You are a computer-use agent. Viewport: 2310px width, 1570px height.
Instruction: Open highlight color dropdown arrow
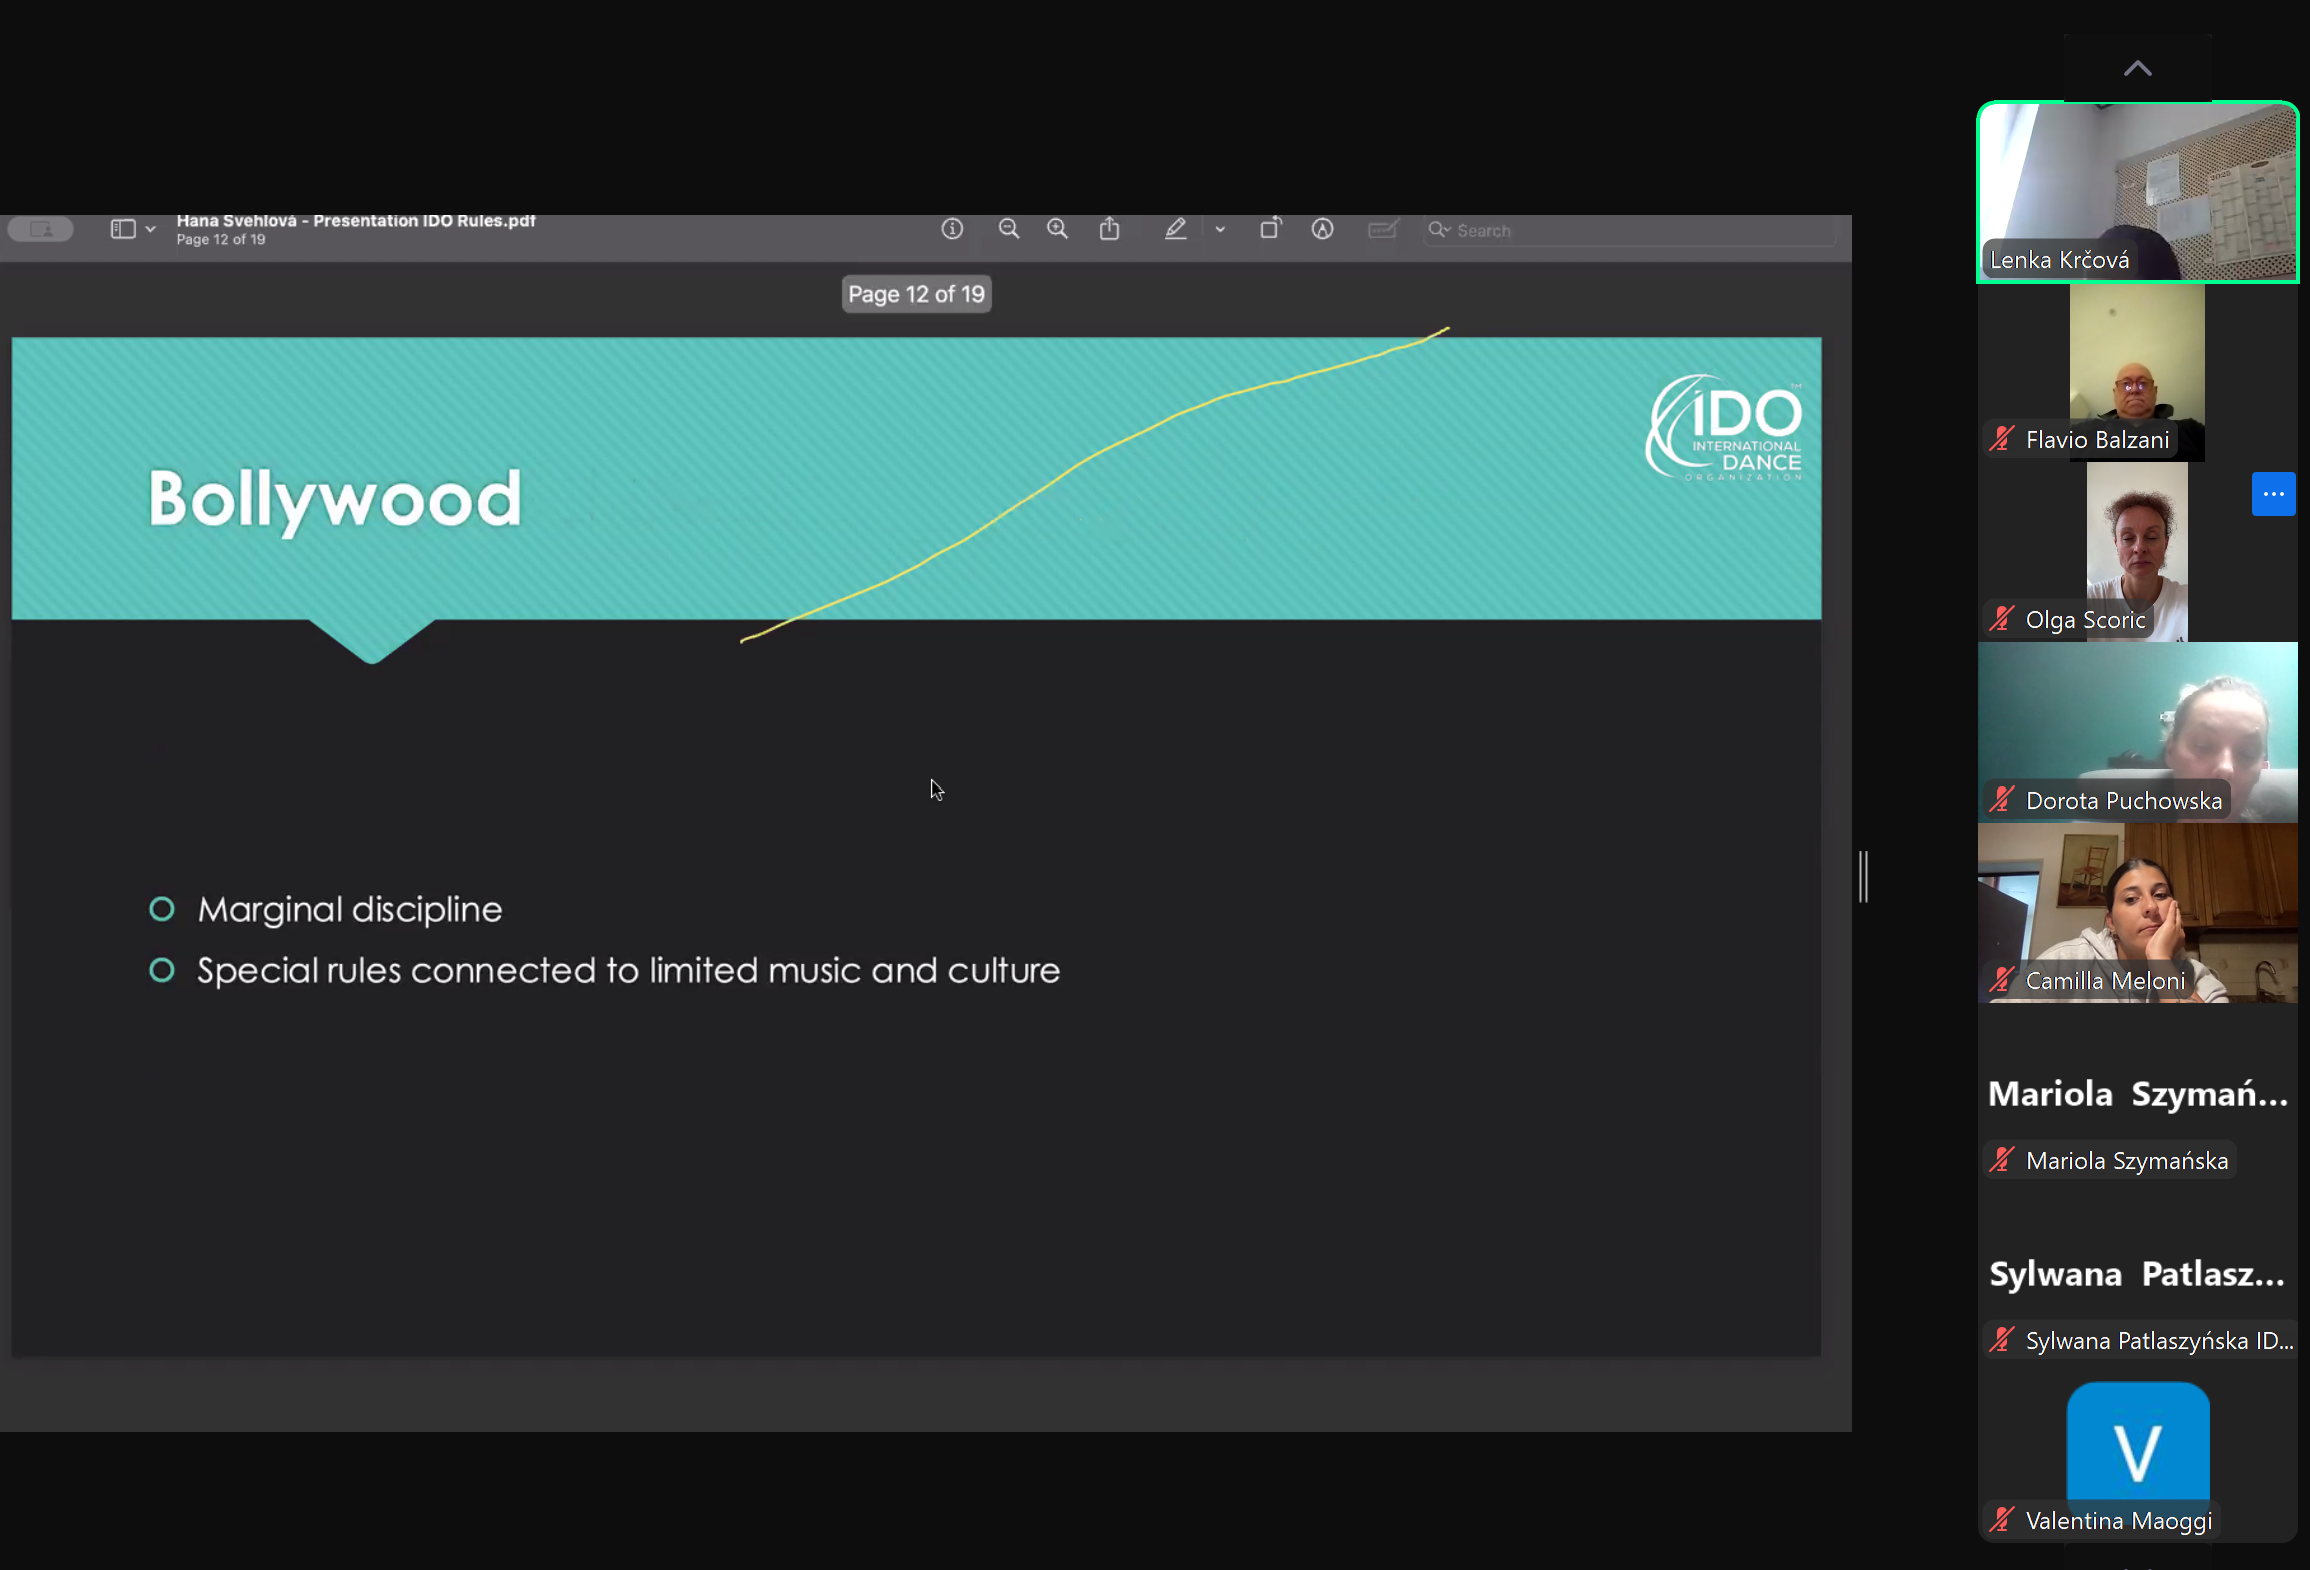click(1220, 229)
